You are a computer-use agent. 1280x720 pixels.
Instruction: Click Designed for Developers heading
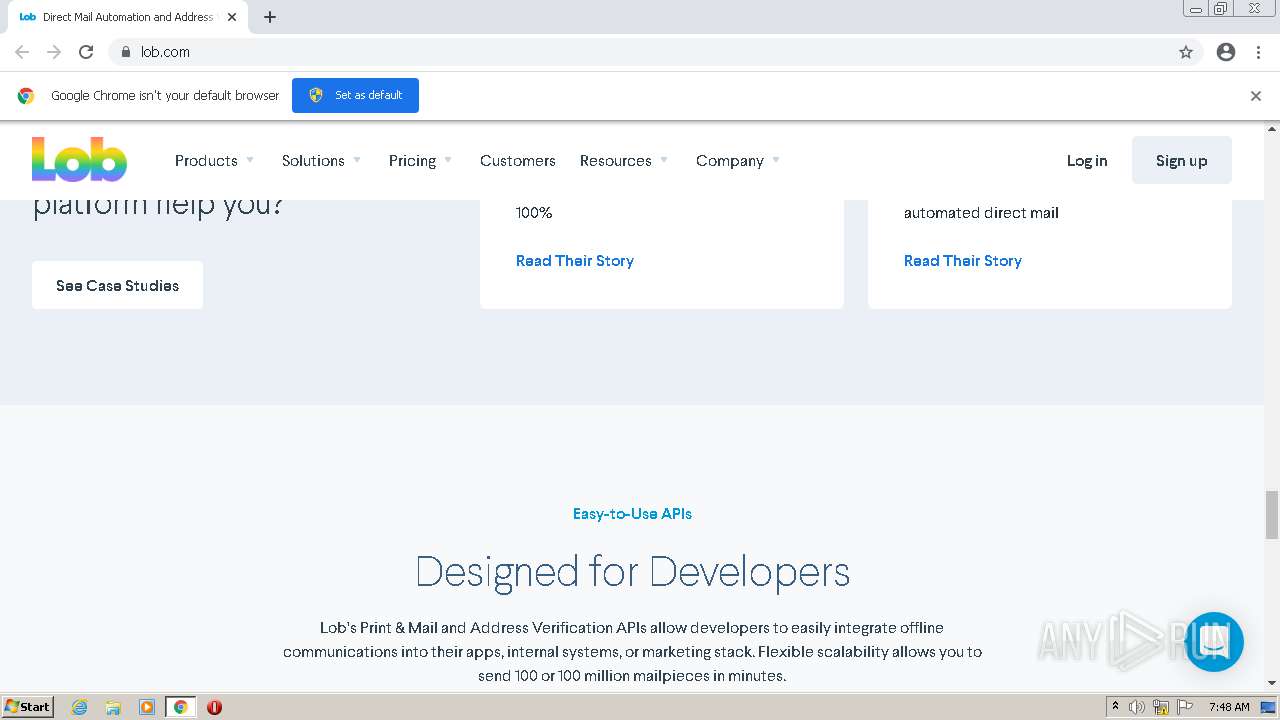[632, 571]
